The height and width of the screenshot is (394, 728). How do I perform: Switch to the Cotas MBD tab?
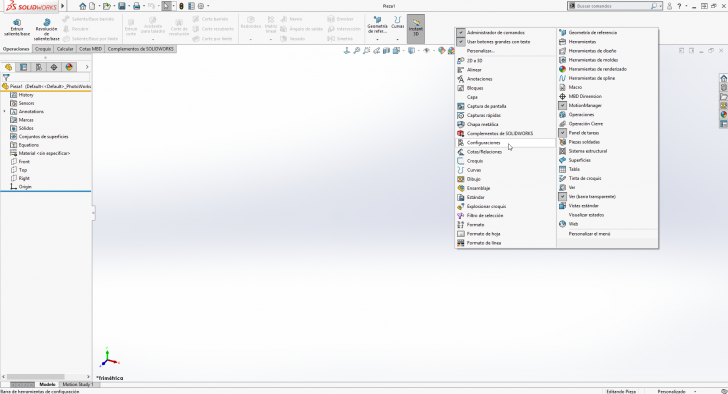pos(91,49)
